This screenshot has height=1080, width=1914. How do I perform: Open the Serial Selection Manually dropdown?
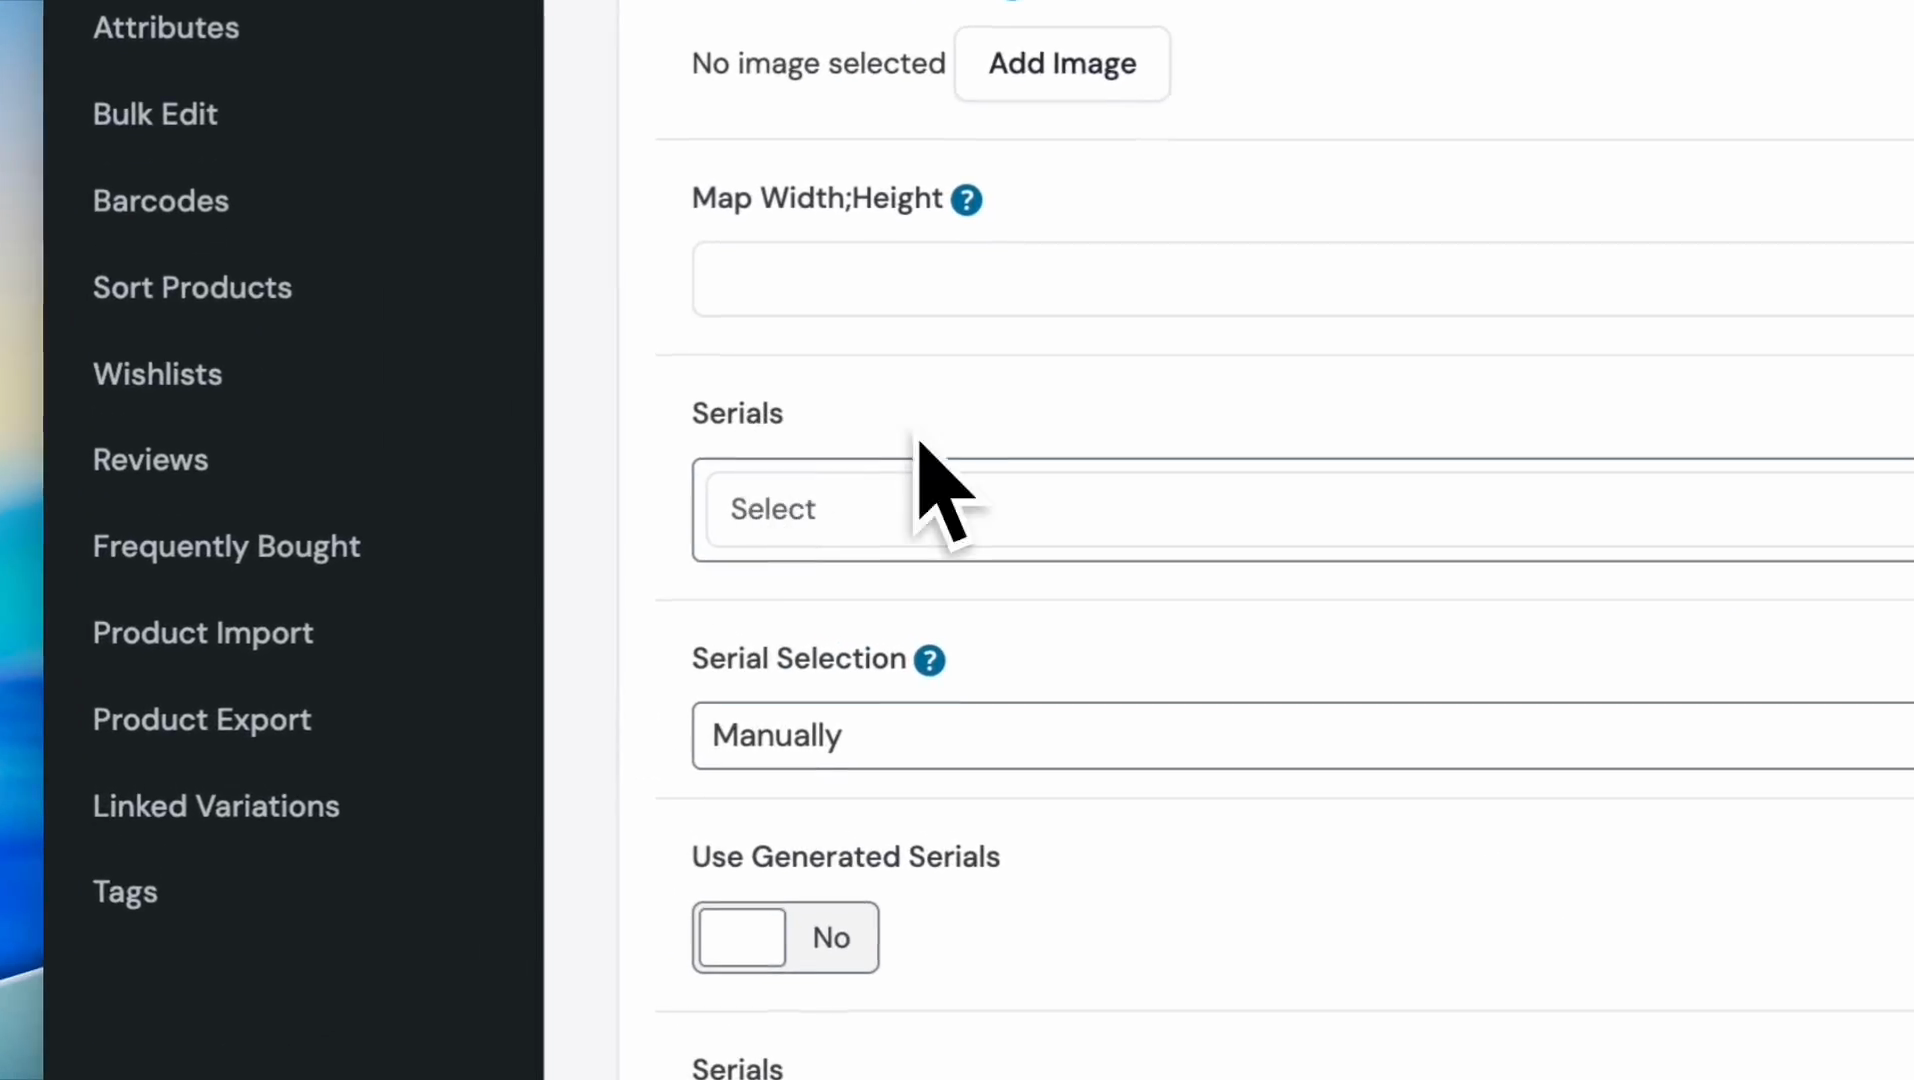1300,736
